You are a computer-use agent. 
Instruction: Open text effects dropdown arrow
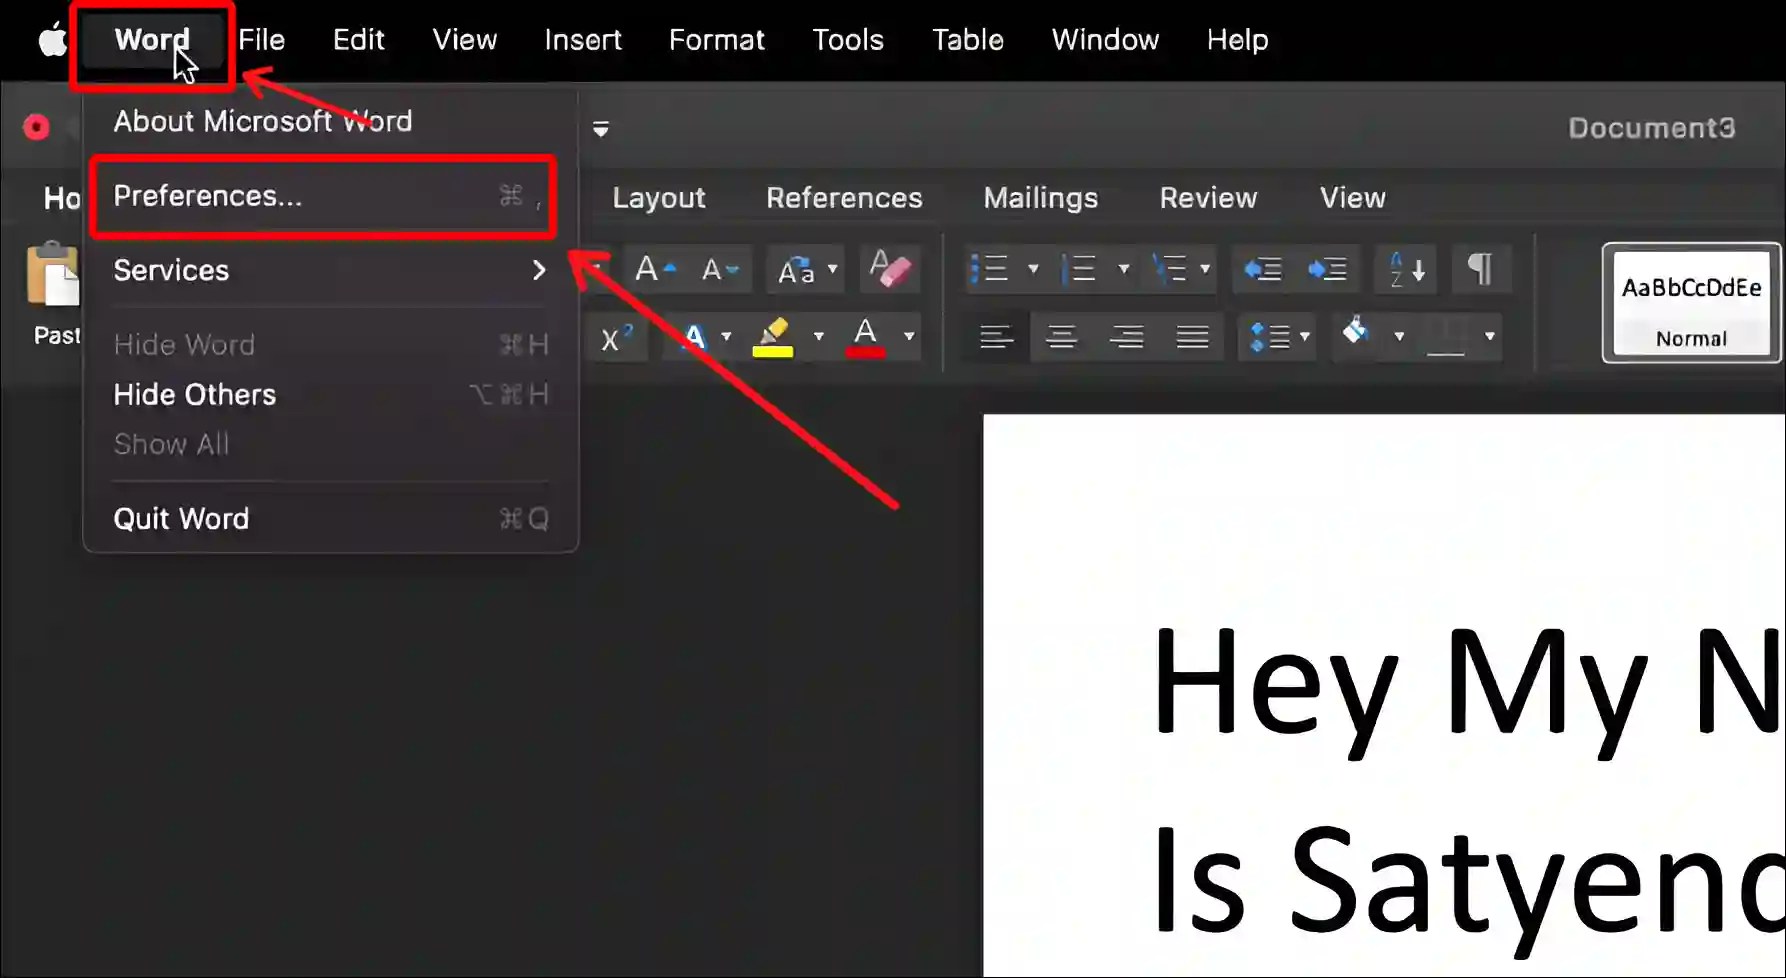point(726,337)
